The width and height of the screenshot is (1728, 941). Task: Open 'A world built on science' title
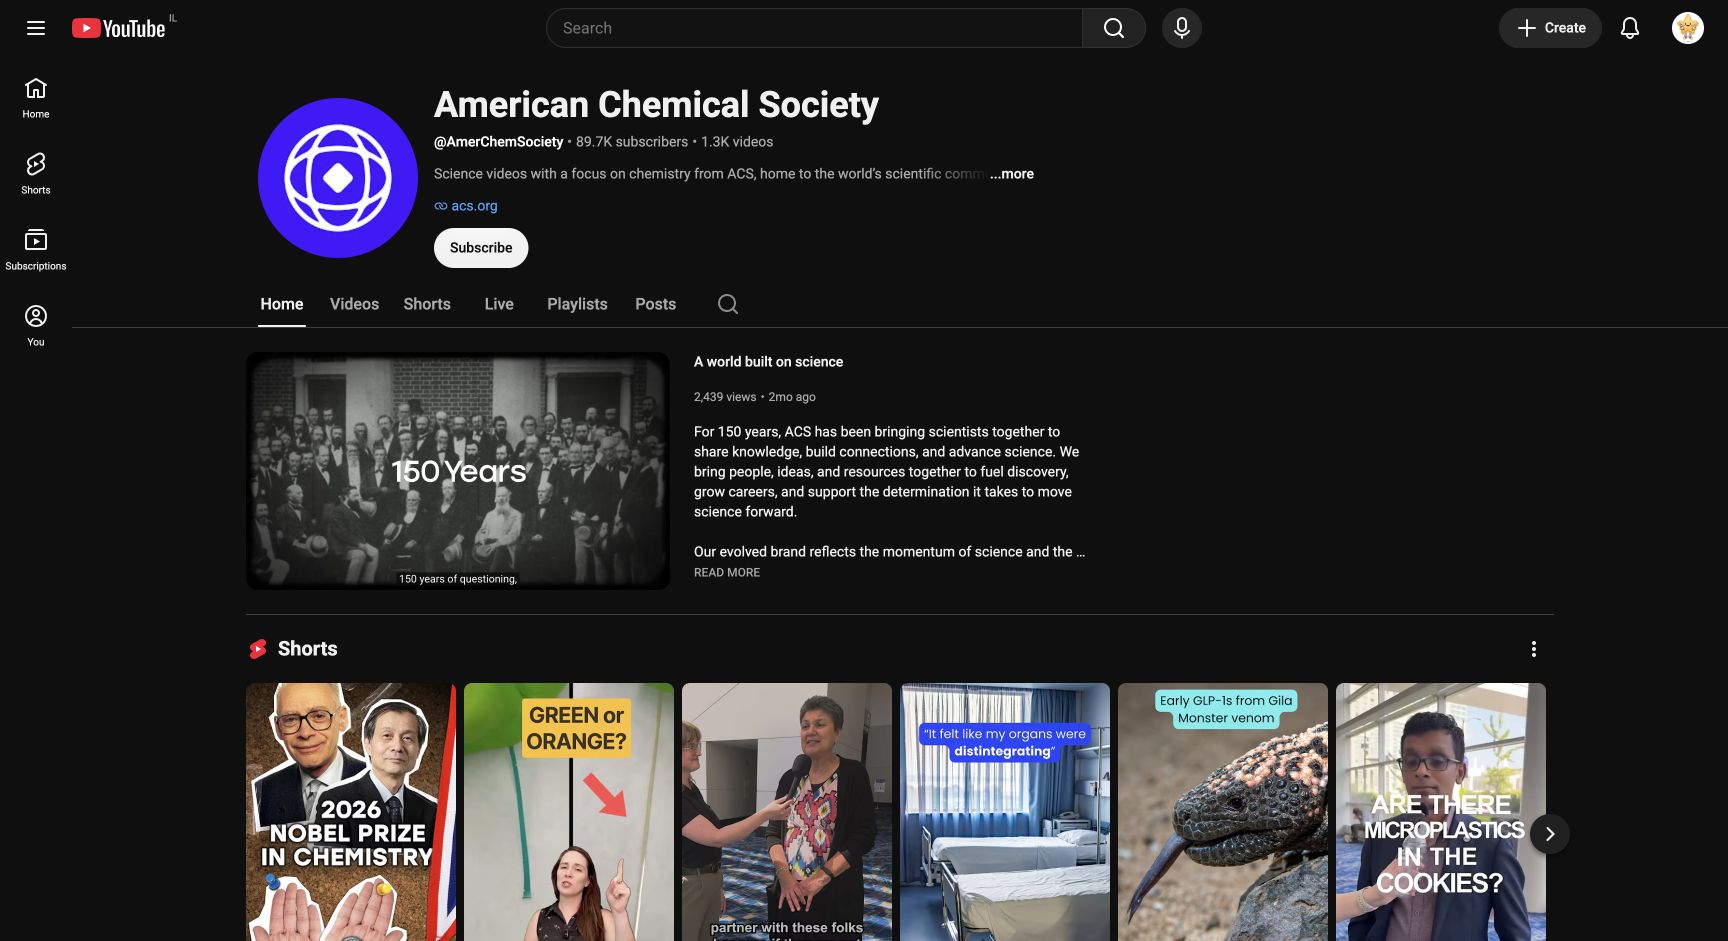[x=768, y=362]
